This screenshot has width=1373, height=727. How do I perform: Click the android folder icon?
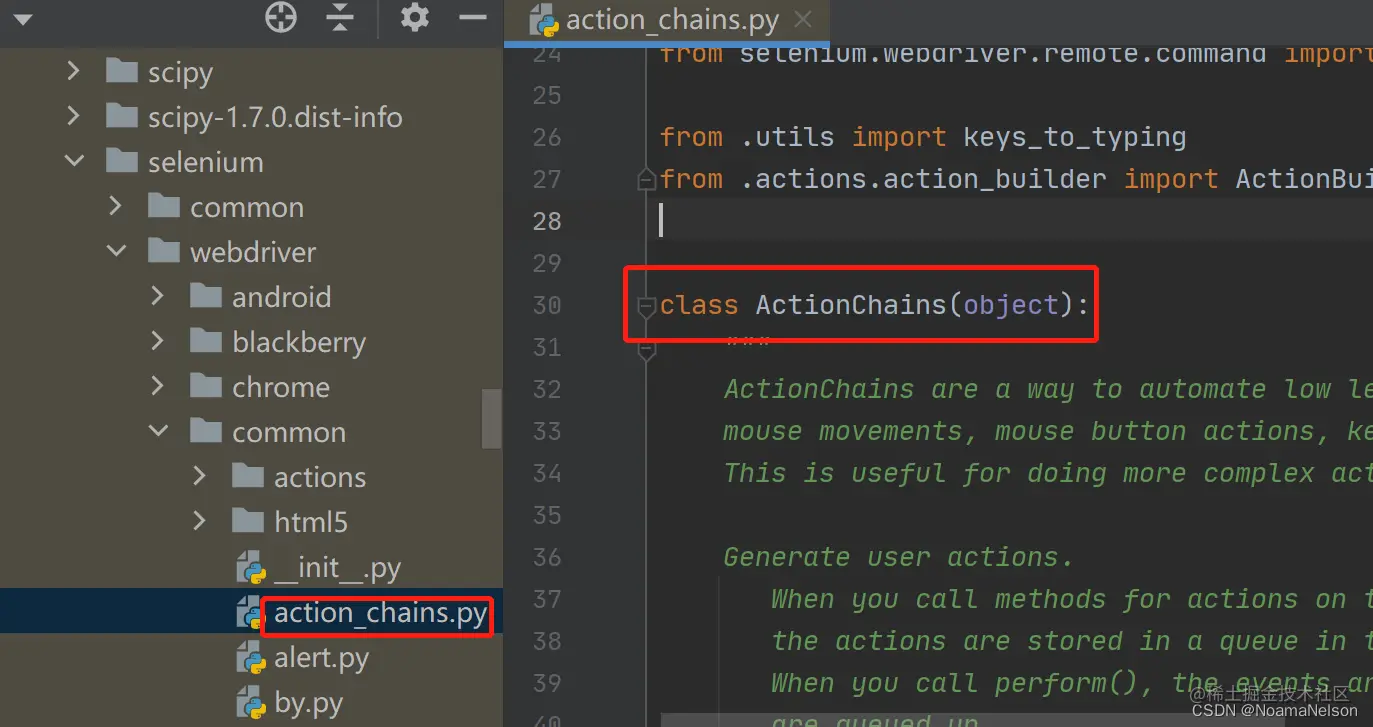click(205, 296)
